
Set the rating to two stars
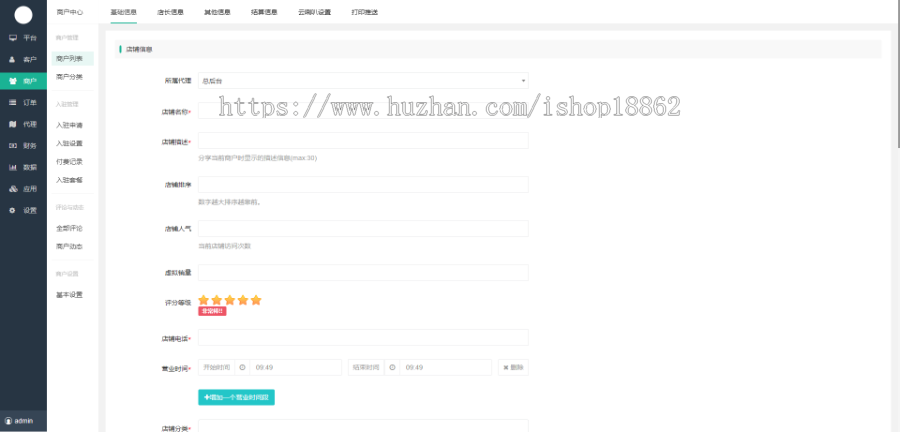(x=216, y=300)
